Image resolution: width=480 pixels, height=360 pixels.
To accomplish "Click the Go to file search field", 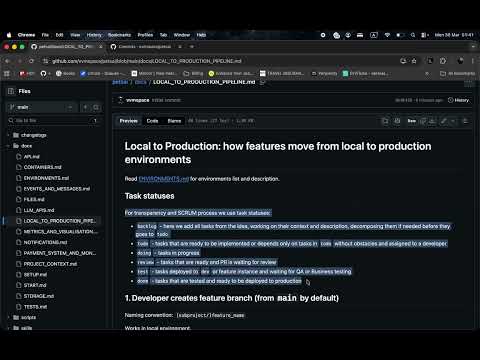I will click(53, 120).
